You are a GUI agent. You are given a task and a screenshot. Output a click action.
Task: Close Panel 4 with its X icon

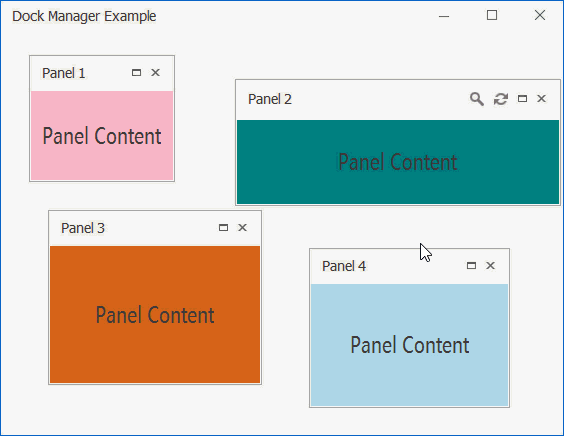click(490, 266)
